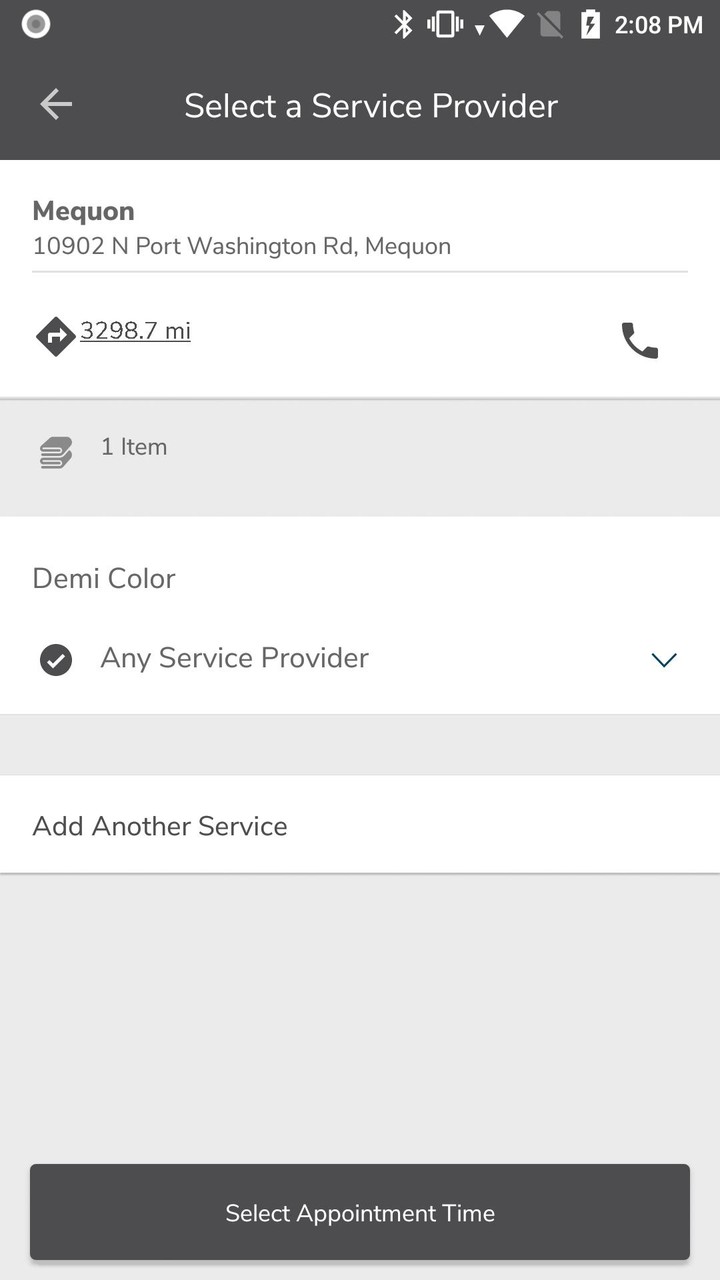Tap the circular notification icon in status bar
The image size is (720, 1280).
click(x=36, y=25)
